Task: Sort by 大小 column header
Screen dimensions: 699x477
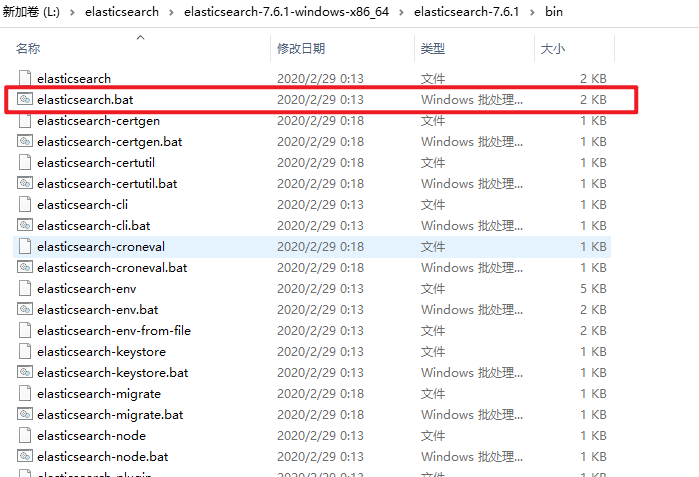Action: pos(553,48)
